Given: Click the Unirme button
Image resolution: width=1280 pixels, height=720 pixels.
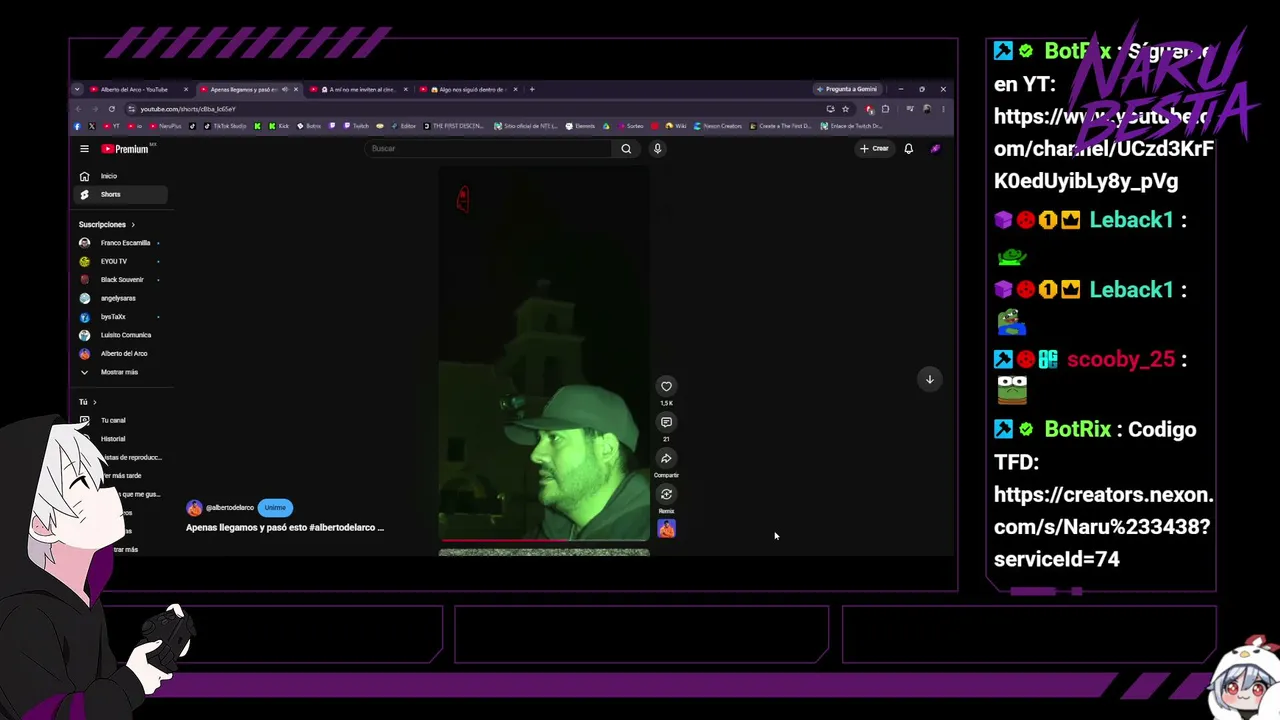Looking at the screenshot, I should click(275, 508).
